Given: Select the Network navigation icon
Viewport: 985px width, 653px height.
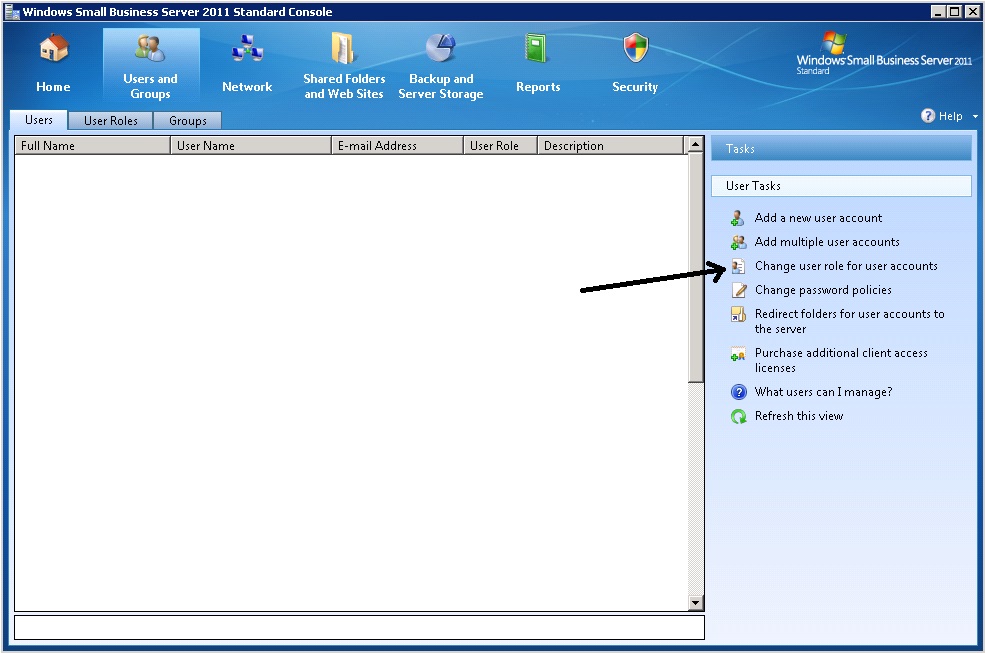Looking at the screenshot, I should pos(247,48).
